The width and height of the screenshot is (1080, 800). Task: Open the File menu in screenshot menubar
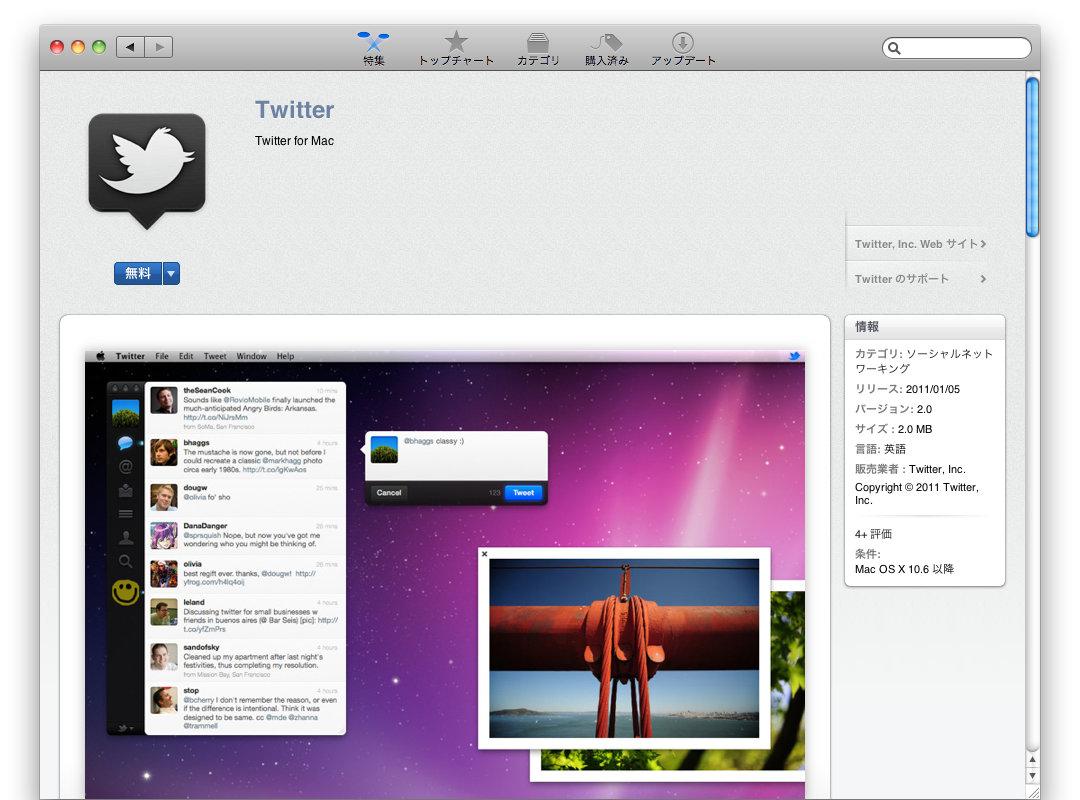point(162,356)
